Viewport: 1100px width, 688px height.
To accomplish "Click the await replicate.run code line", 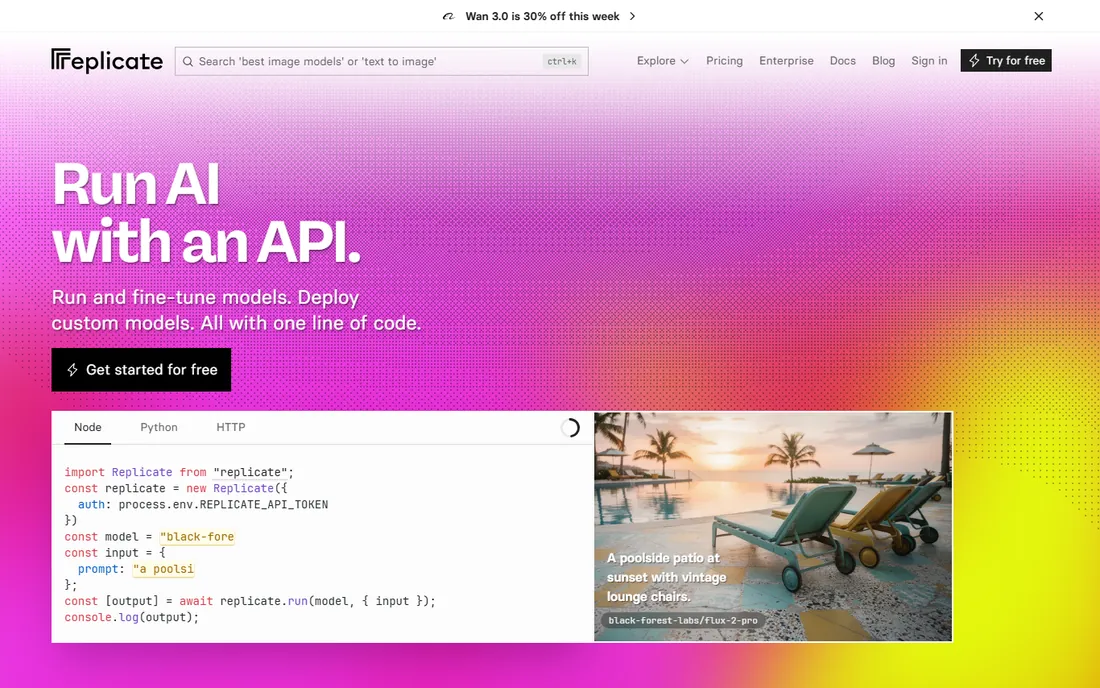I will 250,602.
